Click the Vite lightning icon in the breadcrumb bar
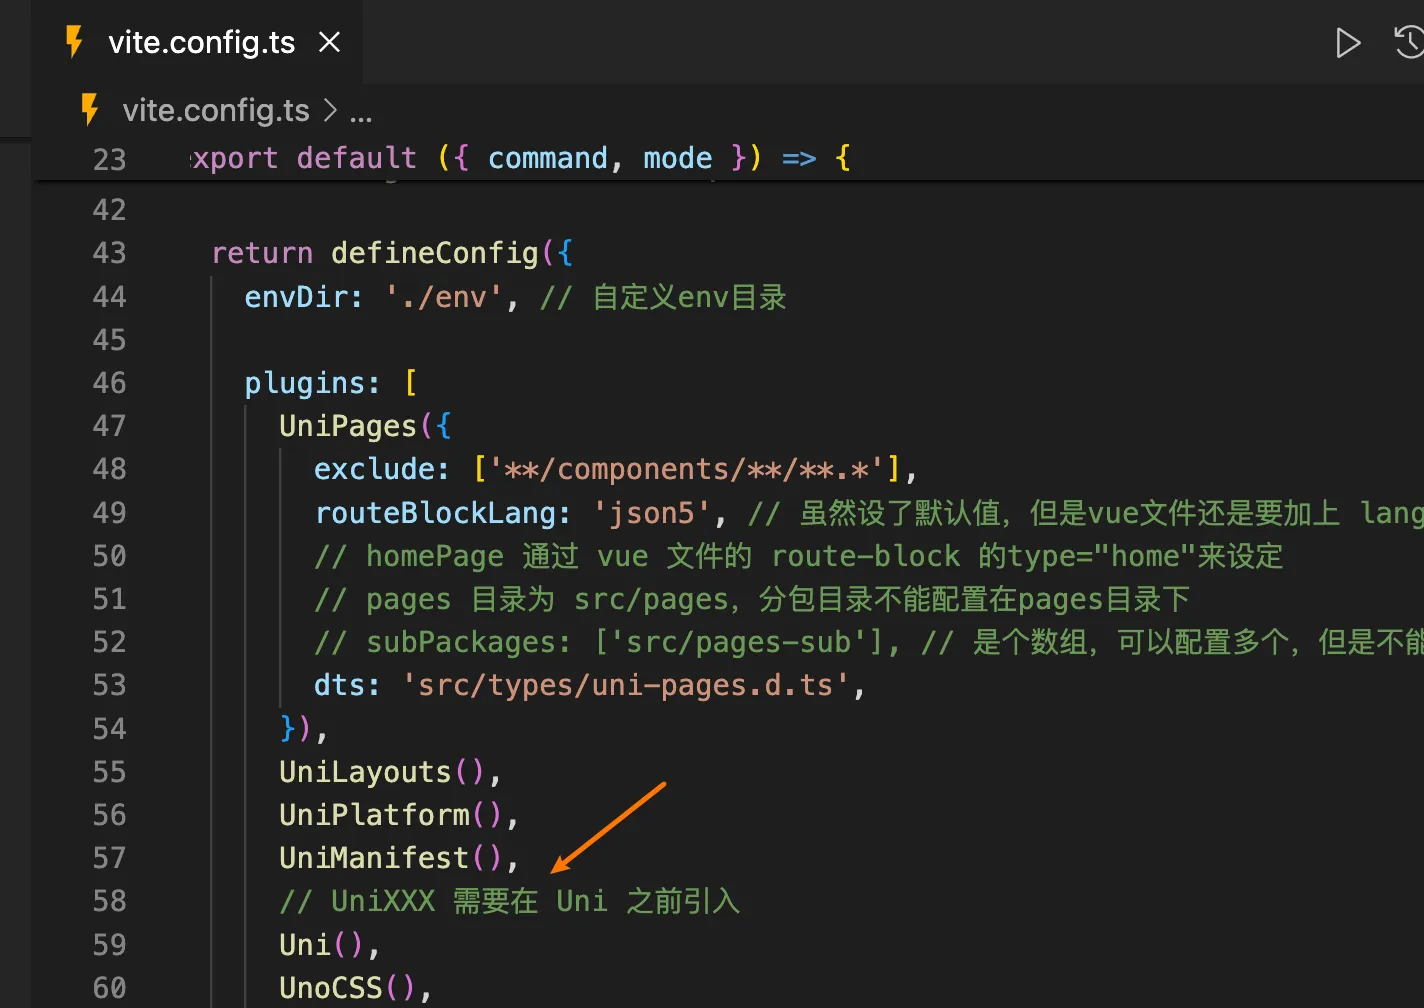This screenshot has height=1008, width=1424. (x=89, y=110)
